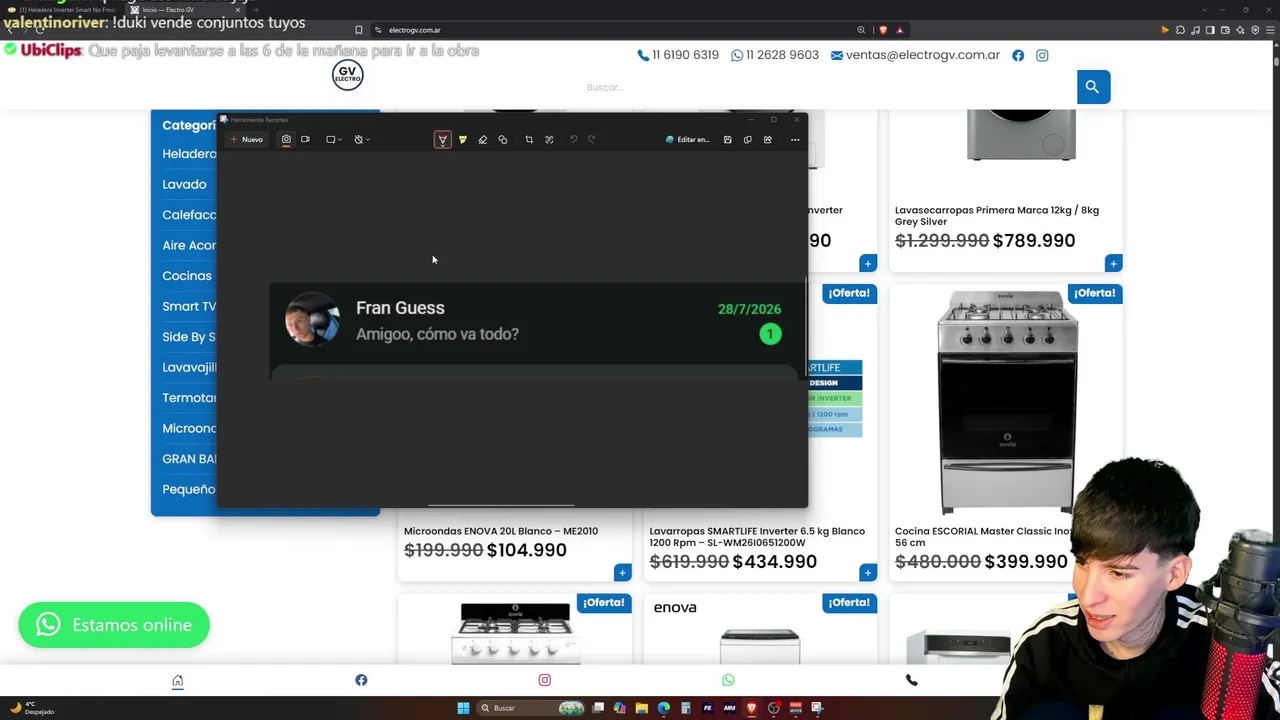Save the snip with the floppy icon
Image resolution: width=1280 pixels, height=720 pixels.
tap(727, 140)
